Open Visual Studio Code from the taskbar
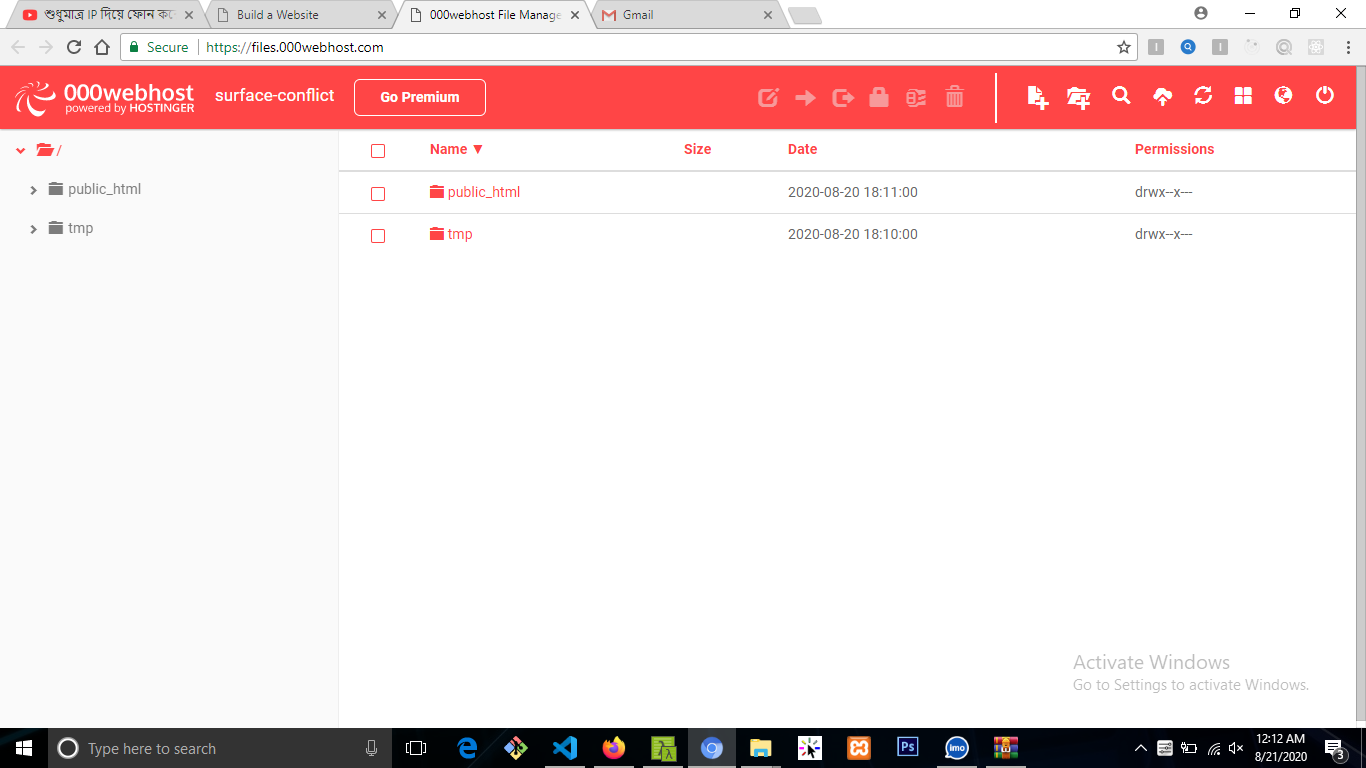 click(565, 748)
